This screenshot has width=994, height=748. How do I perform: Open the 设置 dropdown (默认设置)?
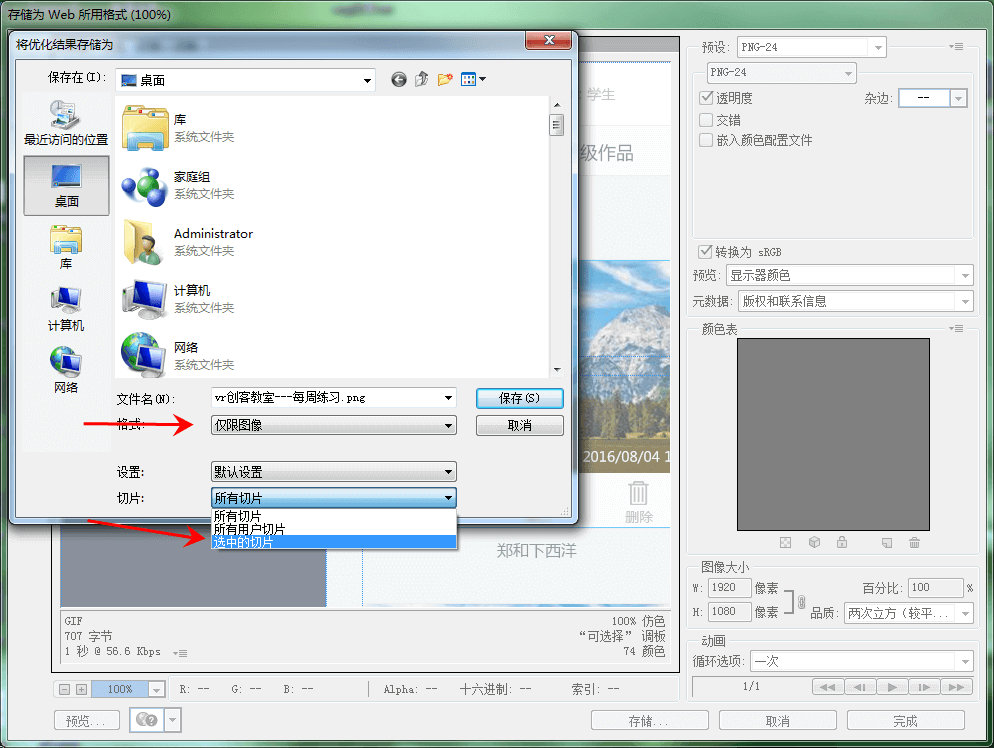[333, 472]
